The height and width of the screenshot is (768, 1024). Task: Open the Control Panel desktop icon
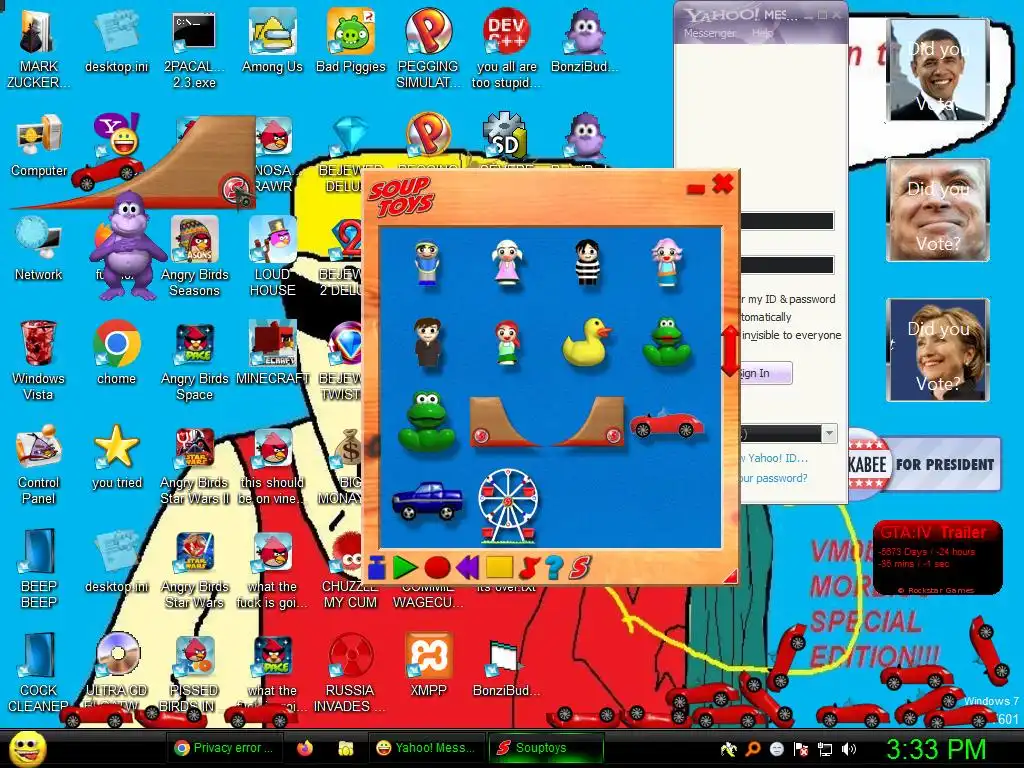pyautogui.click(x=39, y=465)
